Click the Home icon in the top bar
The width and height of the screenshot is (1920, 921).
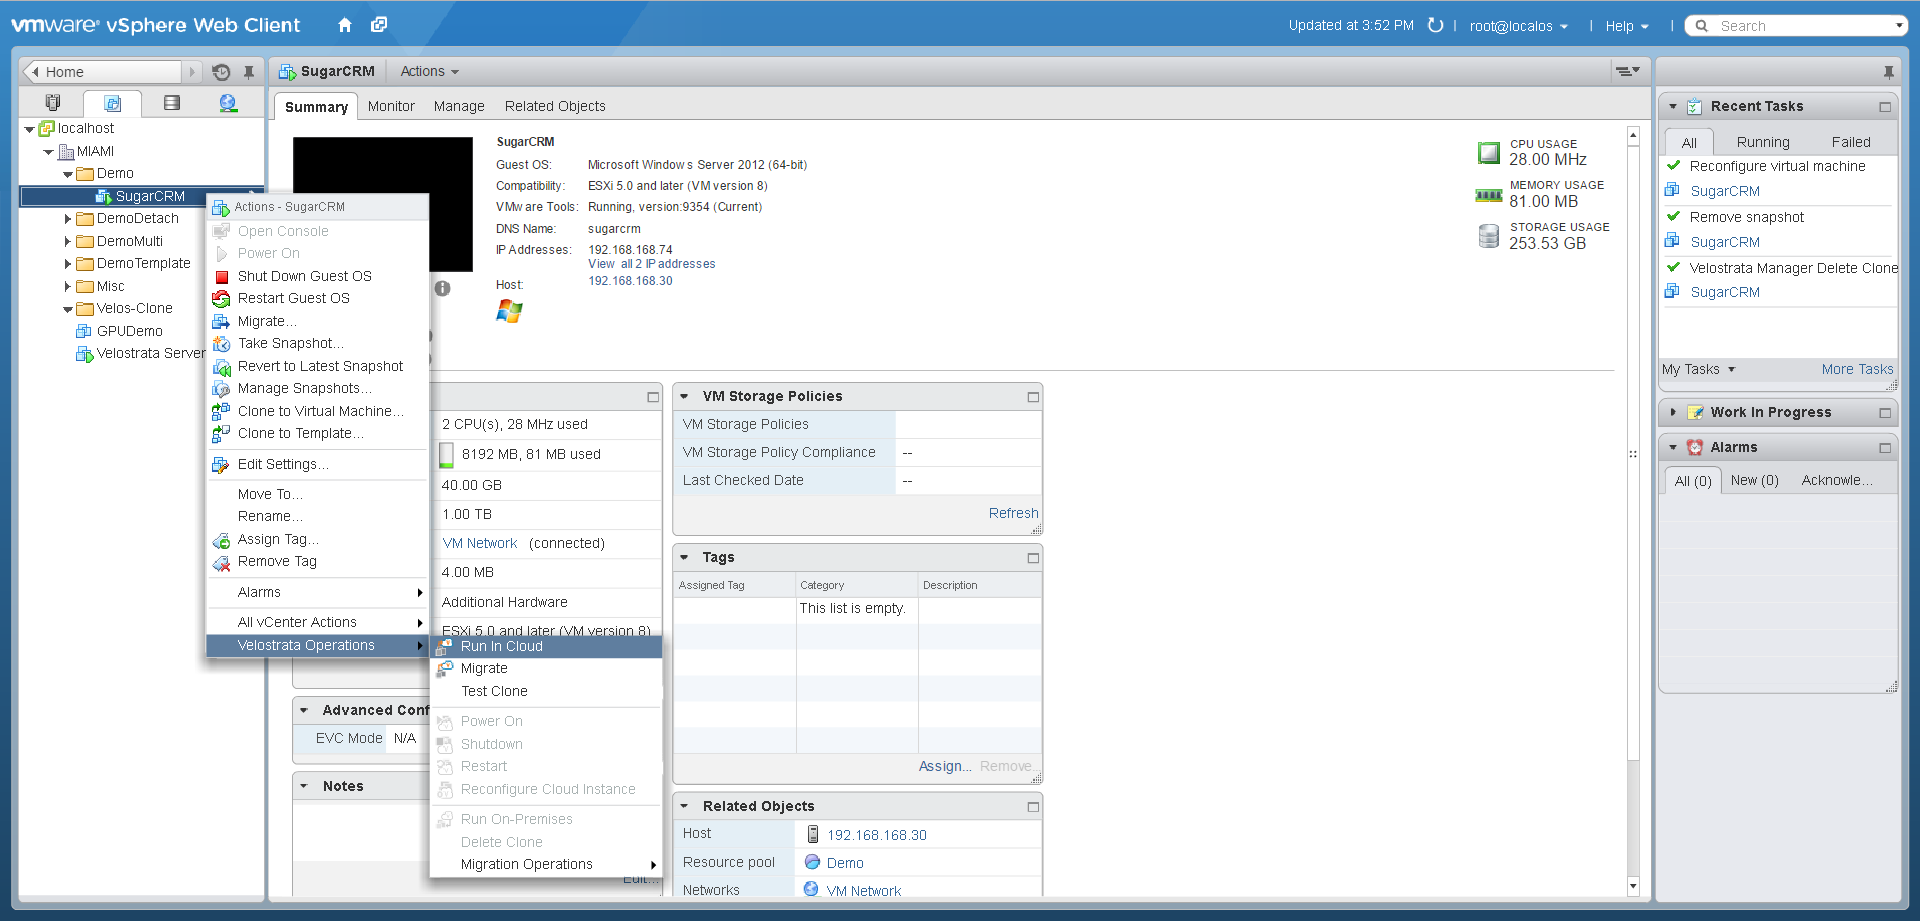click(x=344, y=25)
